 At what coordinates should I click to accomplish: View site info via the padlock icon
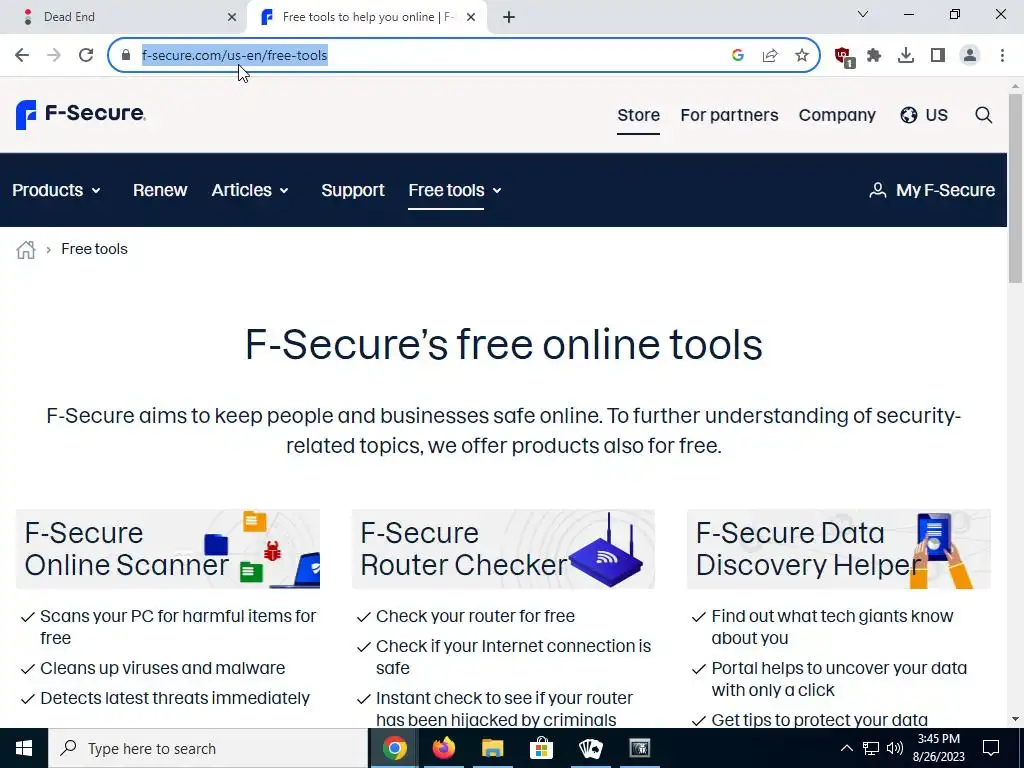click(x=126, y=55)
